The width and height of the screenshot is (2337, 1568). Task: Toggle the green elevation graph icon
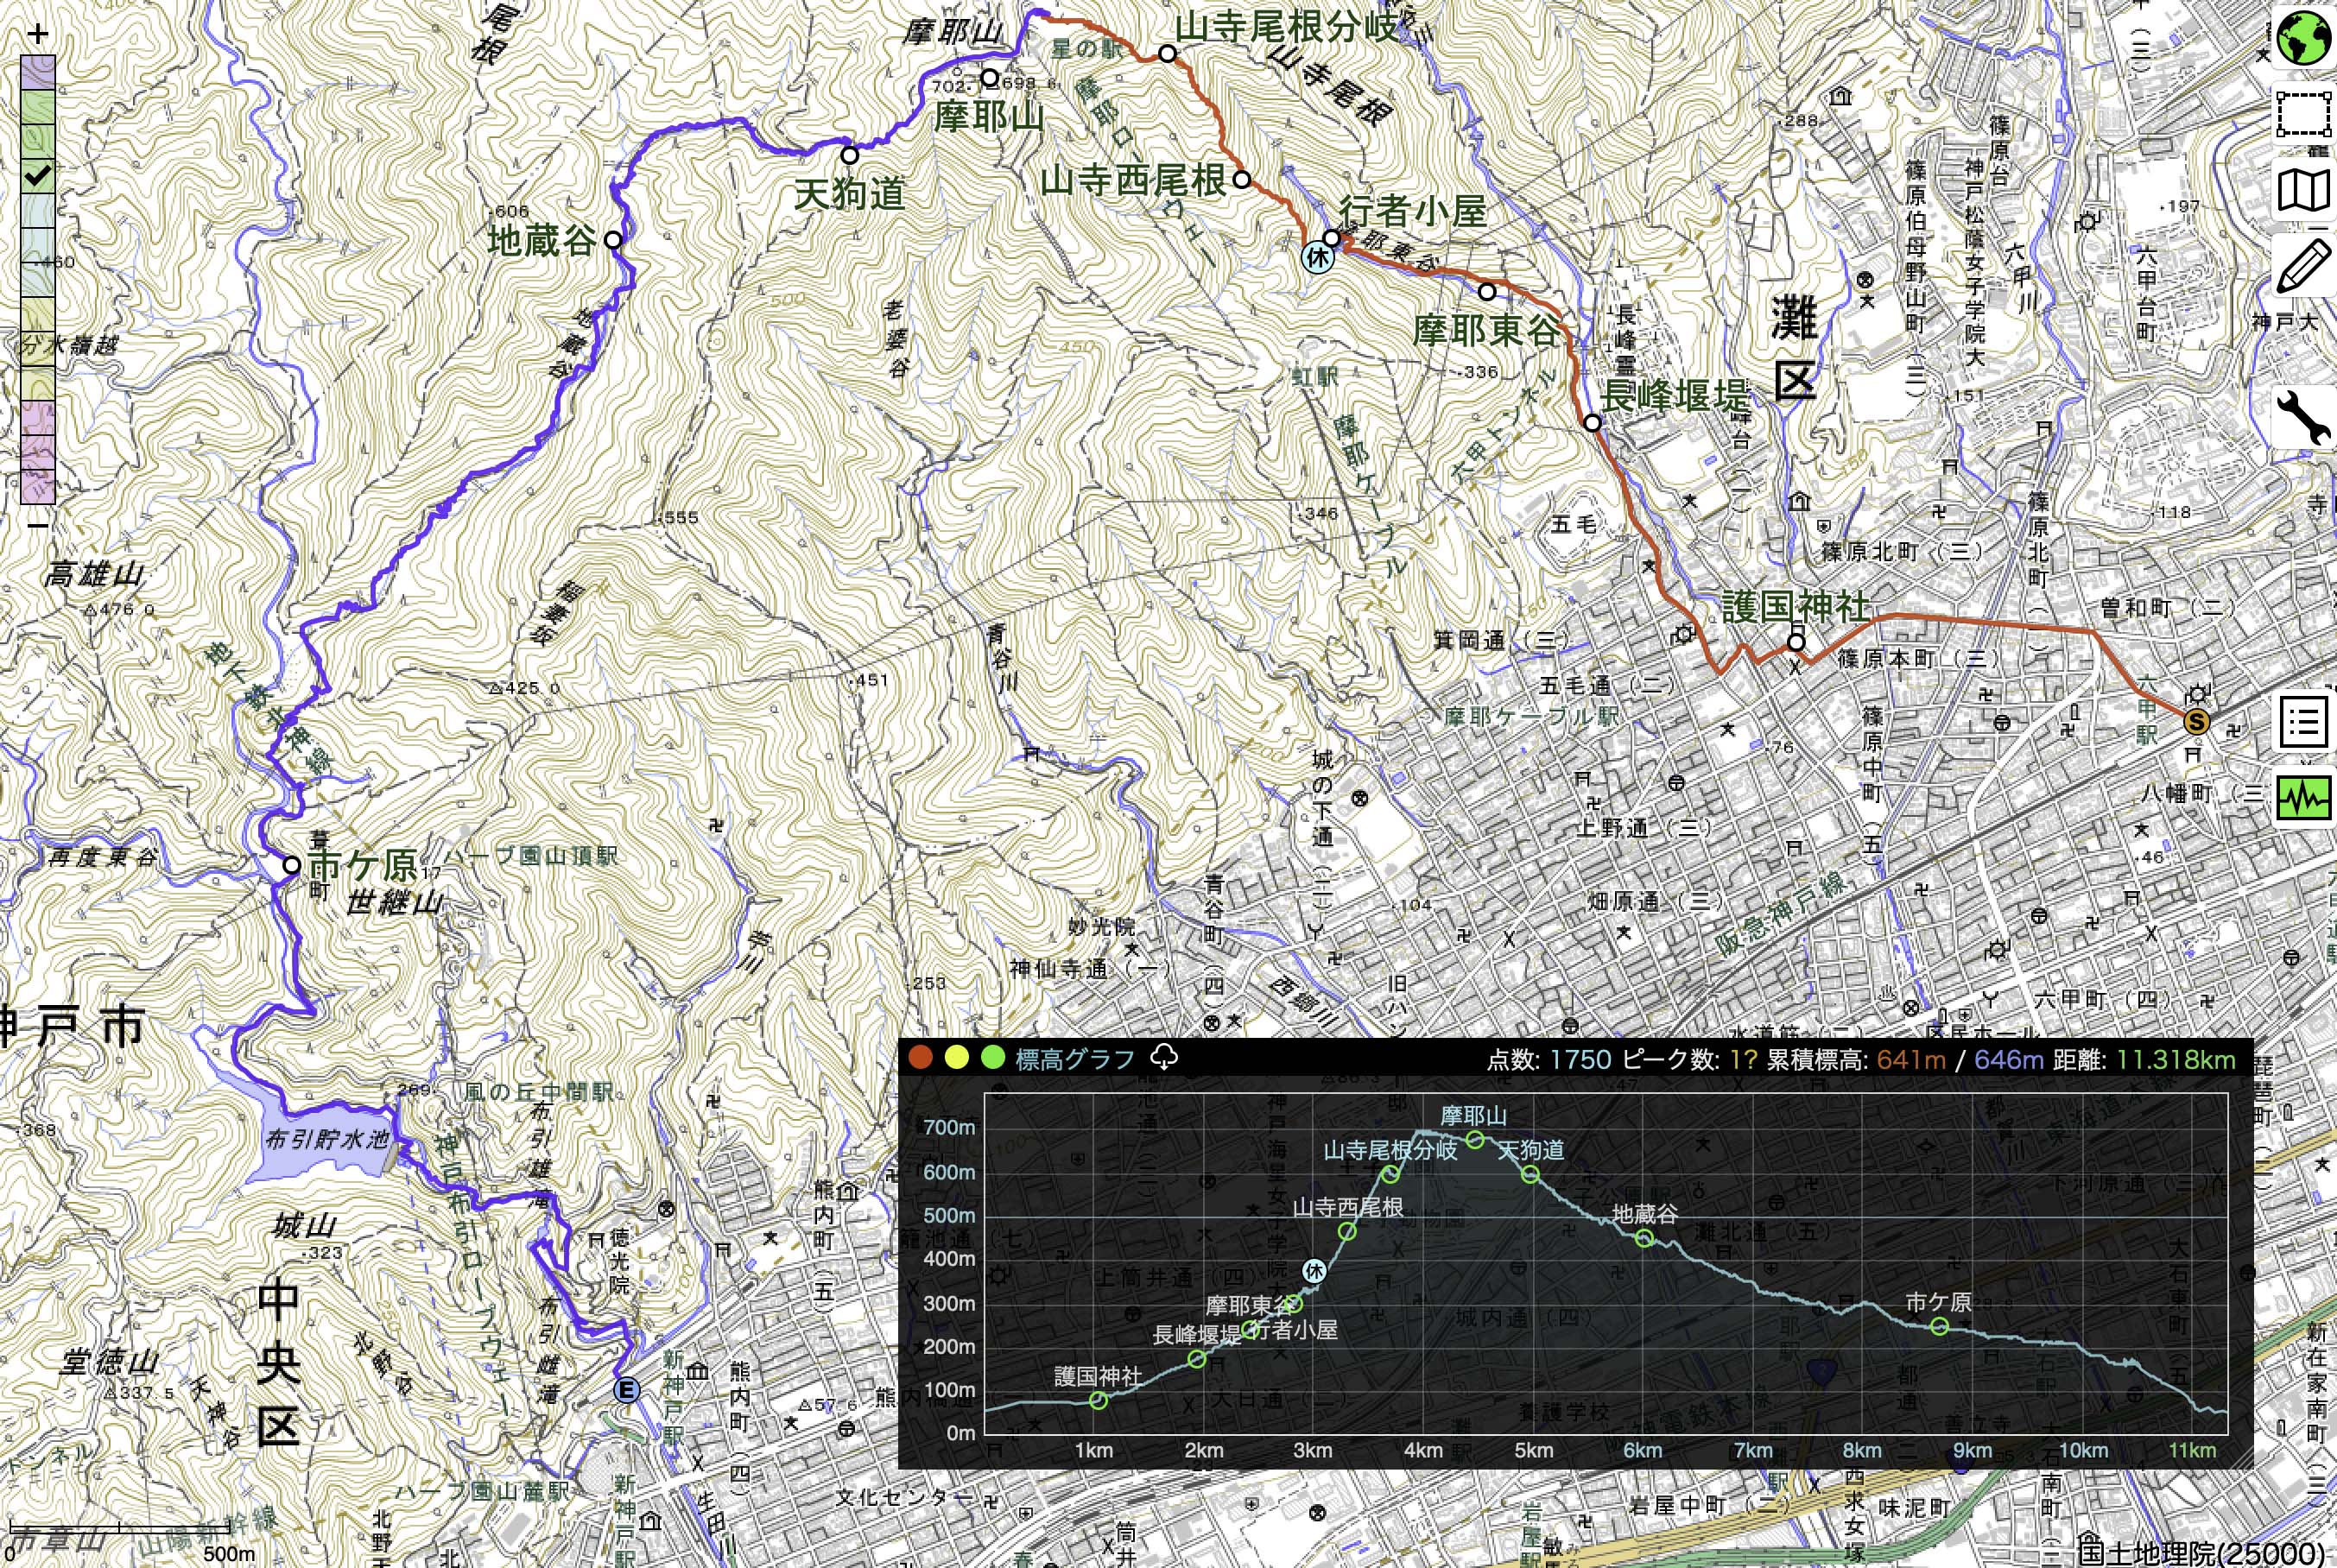pos(2305,798)
